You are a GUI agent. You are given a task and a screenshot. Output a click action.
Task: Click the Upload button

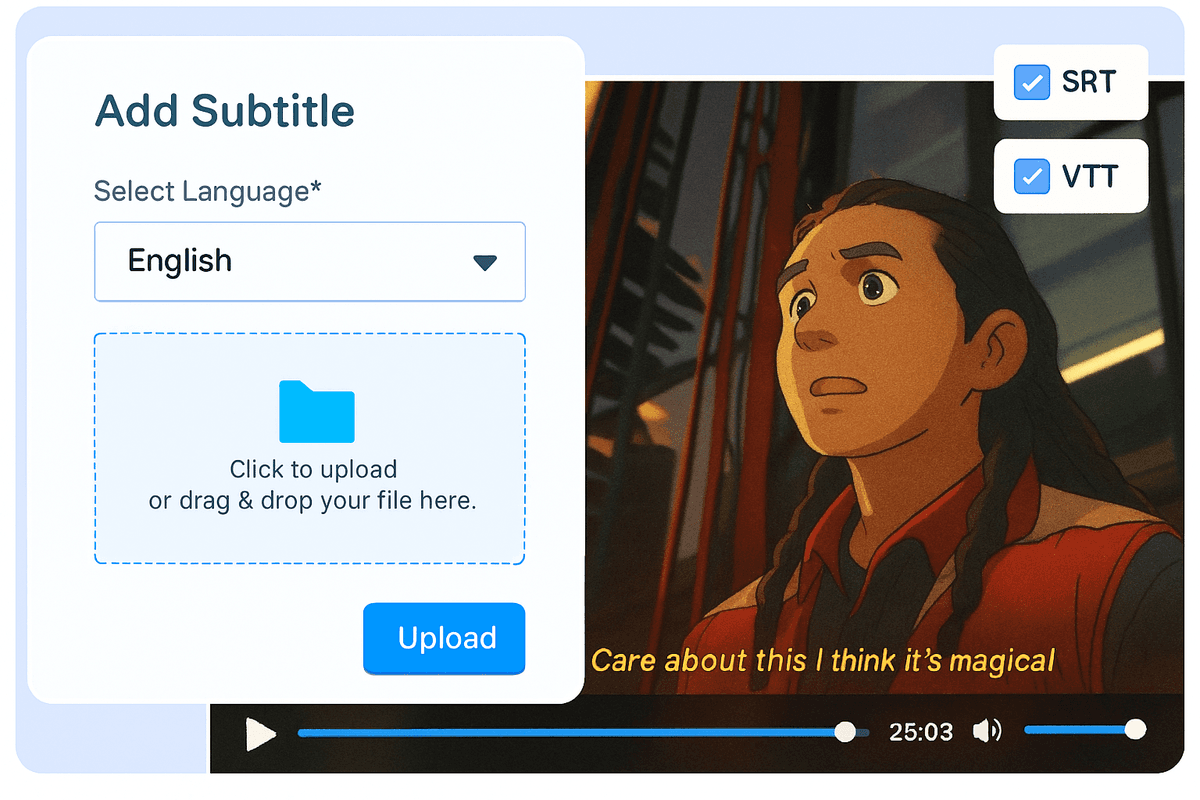tap(444, 638)
